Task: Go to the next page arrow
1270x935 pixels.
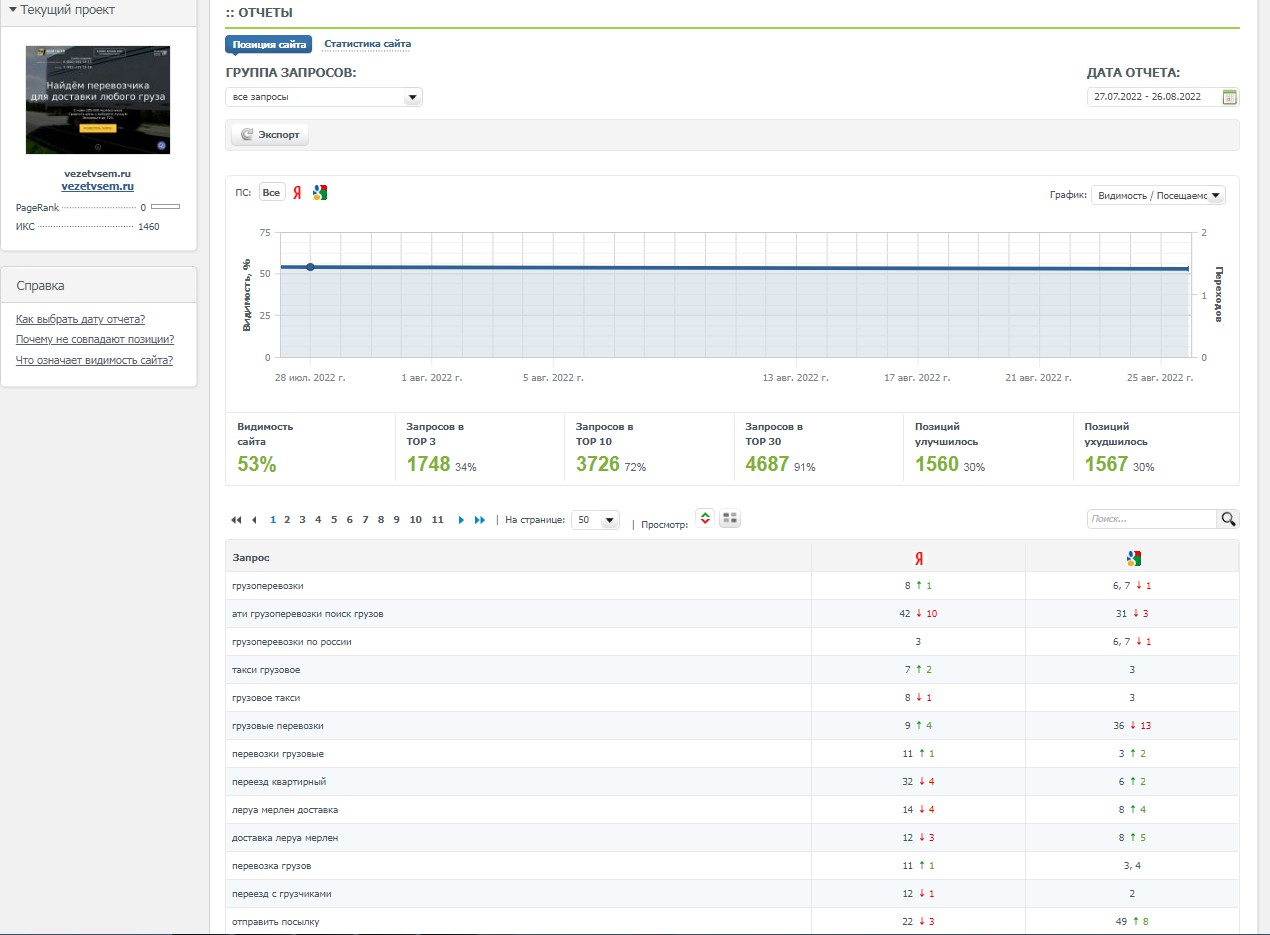Action: point(461,520)
